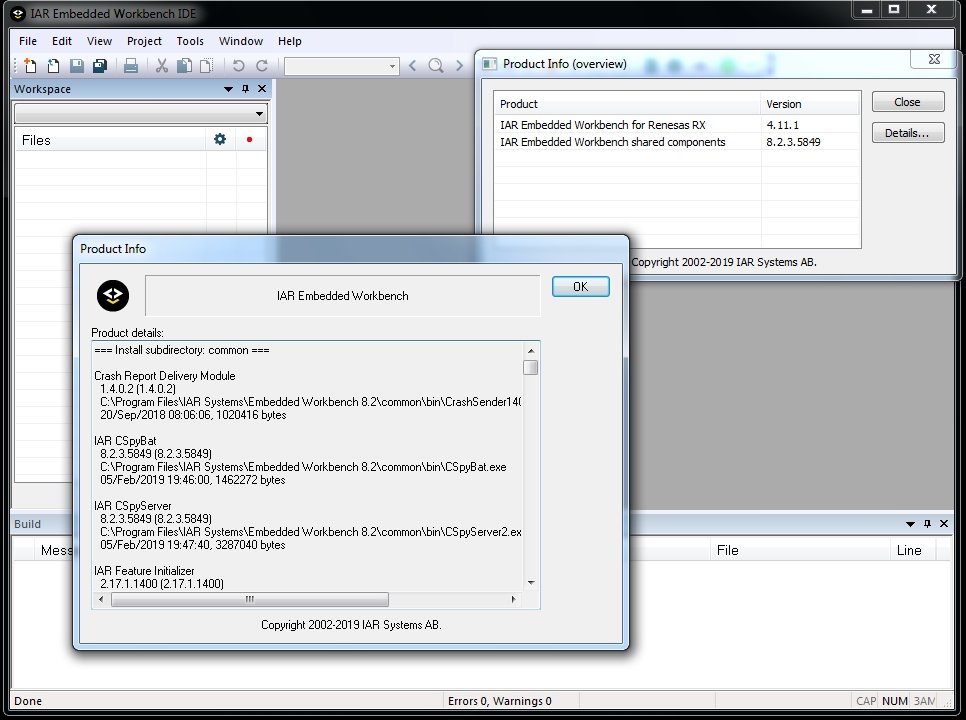
Task: Click the CAP indicator in status bar
Action: (x=866, y=701)
